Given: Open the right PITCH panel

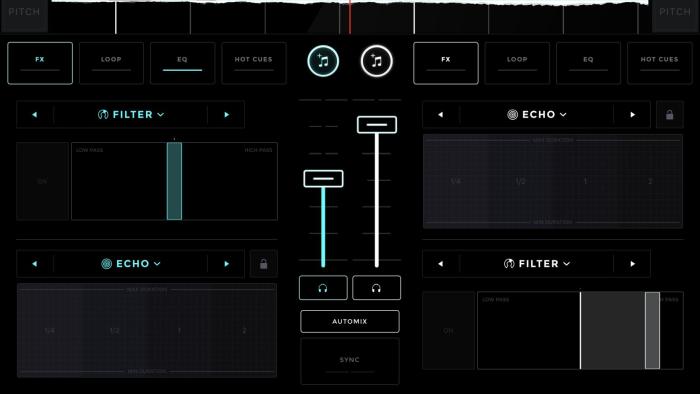Looking at the screenshot, I should [x=675, y=16].
